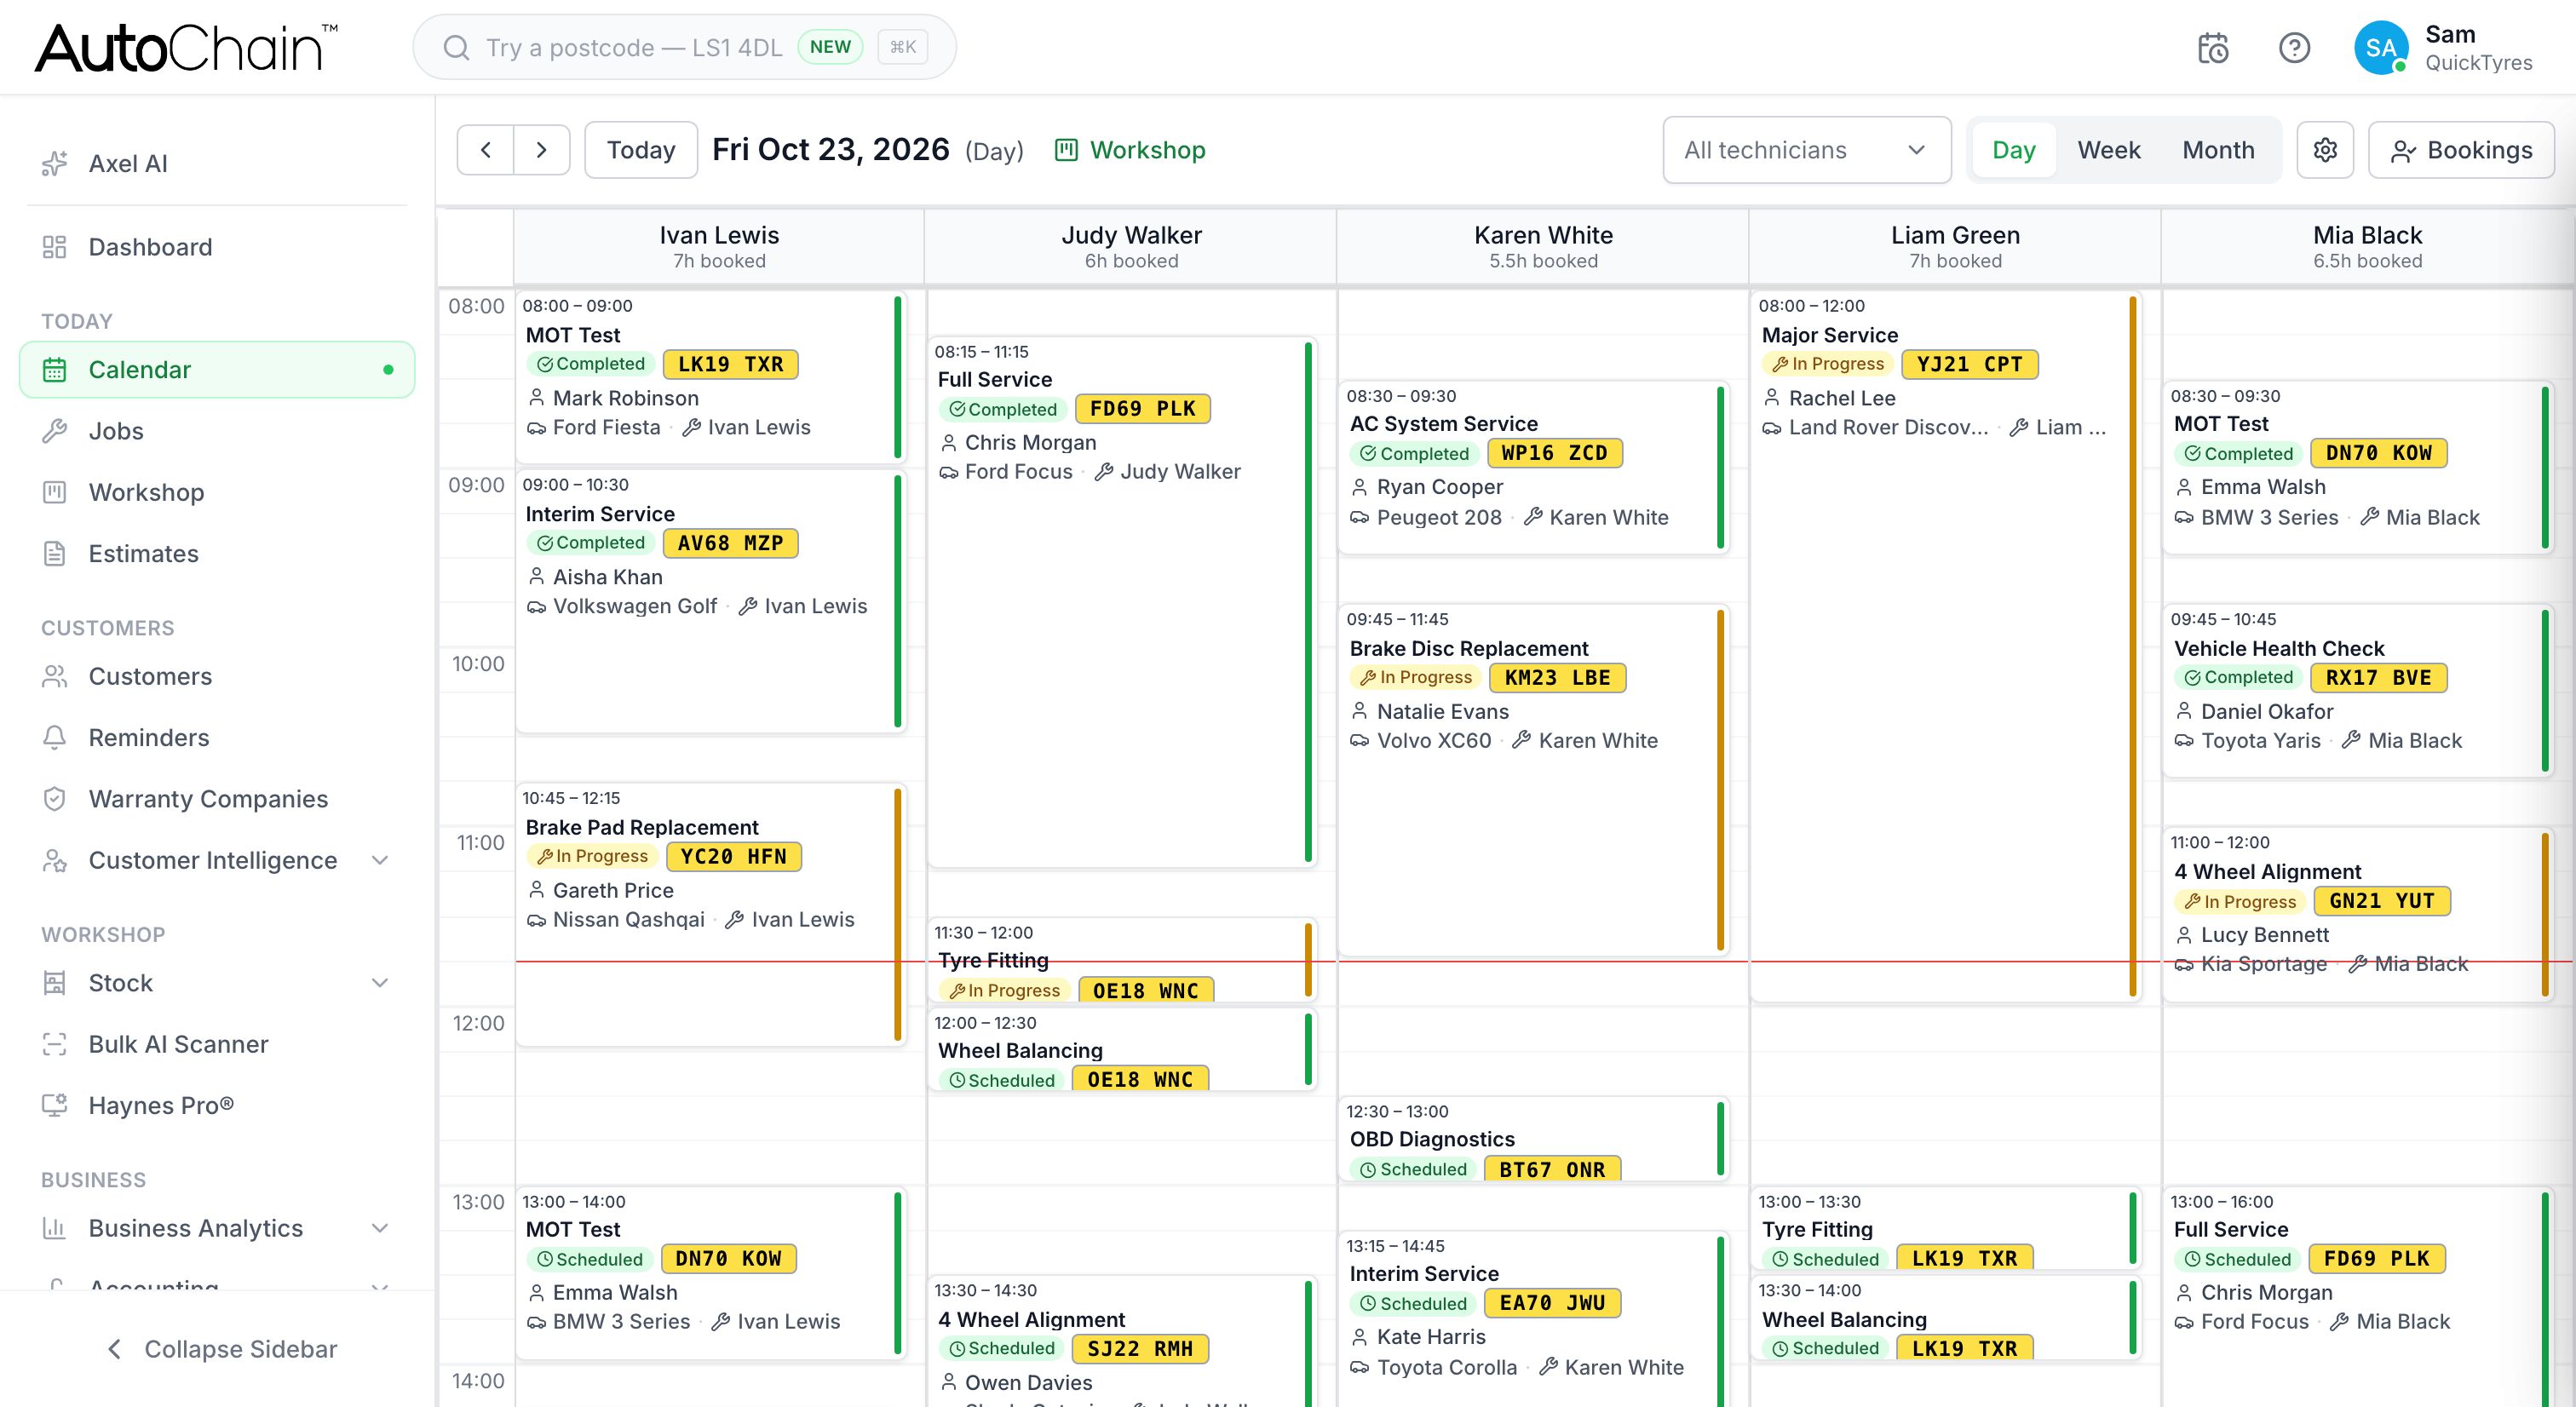
Task: Open Estimates page
Action: coord(217,554)
